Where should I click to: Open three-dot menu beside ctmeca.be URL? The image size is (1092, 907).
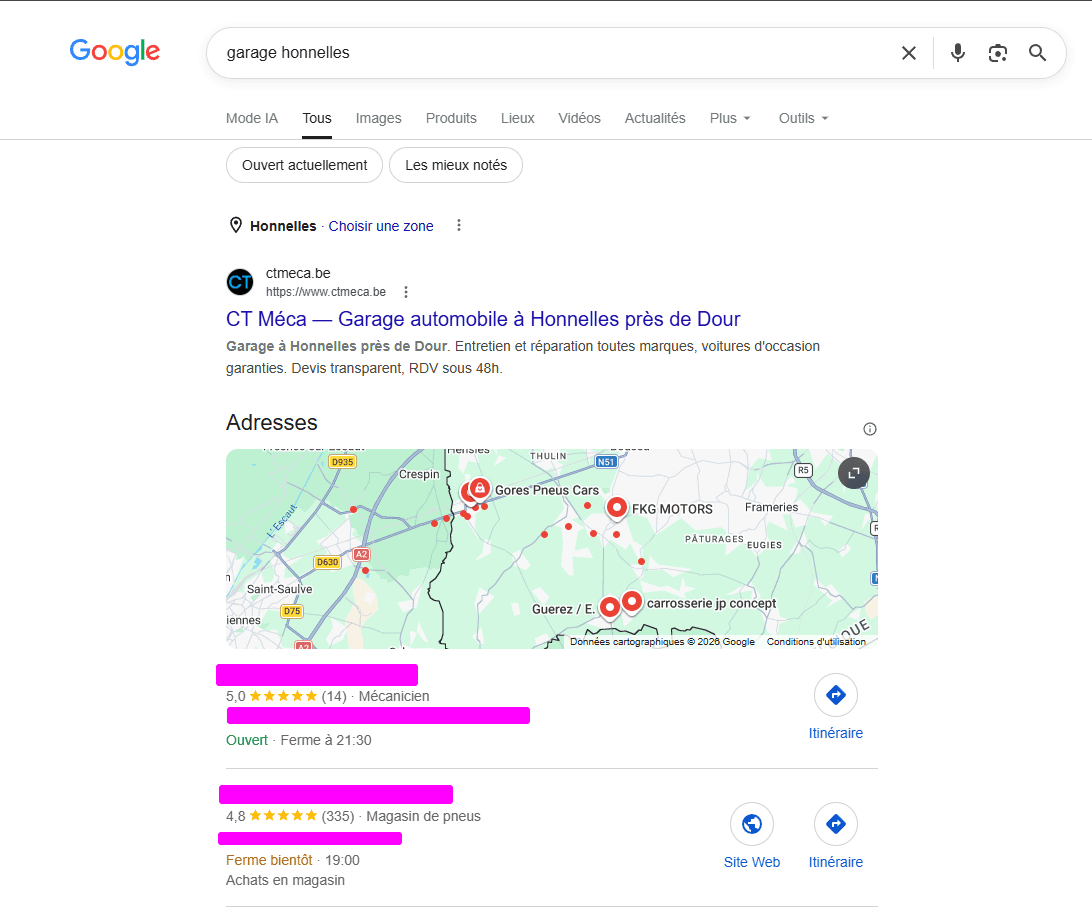click(x=406, y=292)
